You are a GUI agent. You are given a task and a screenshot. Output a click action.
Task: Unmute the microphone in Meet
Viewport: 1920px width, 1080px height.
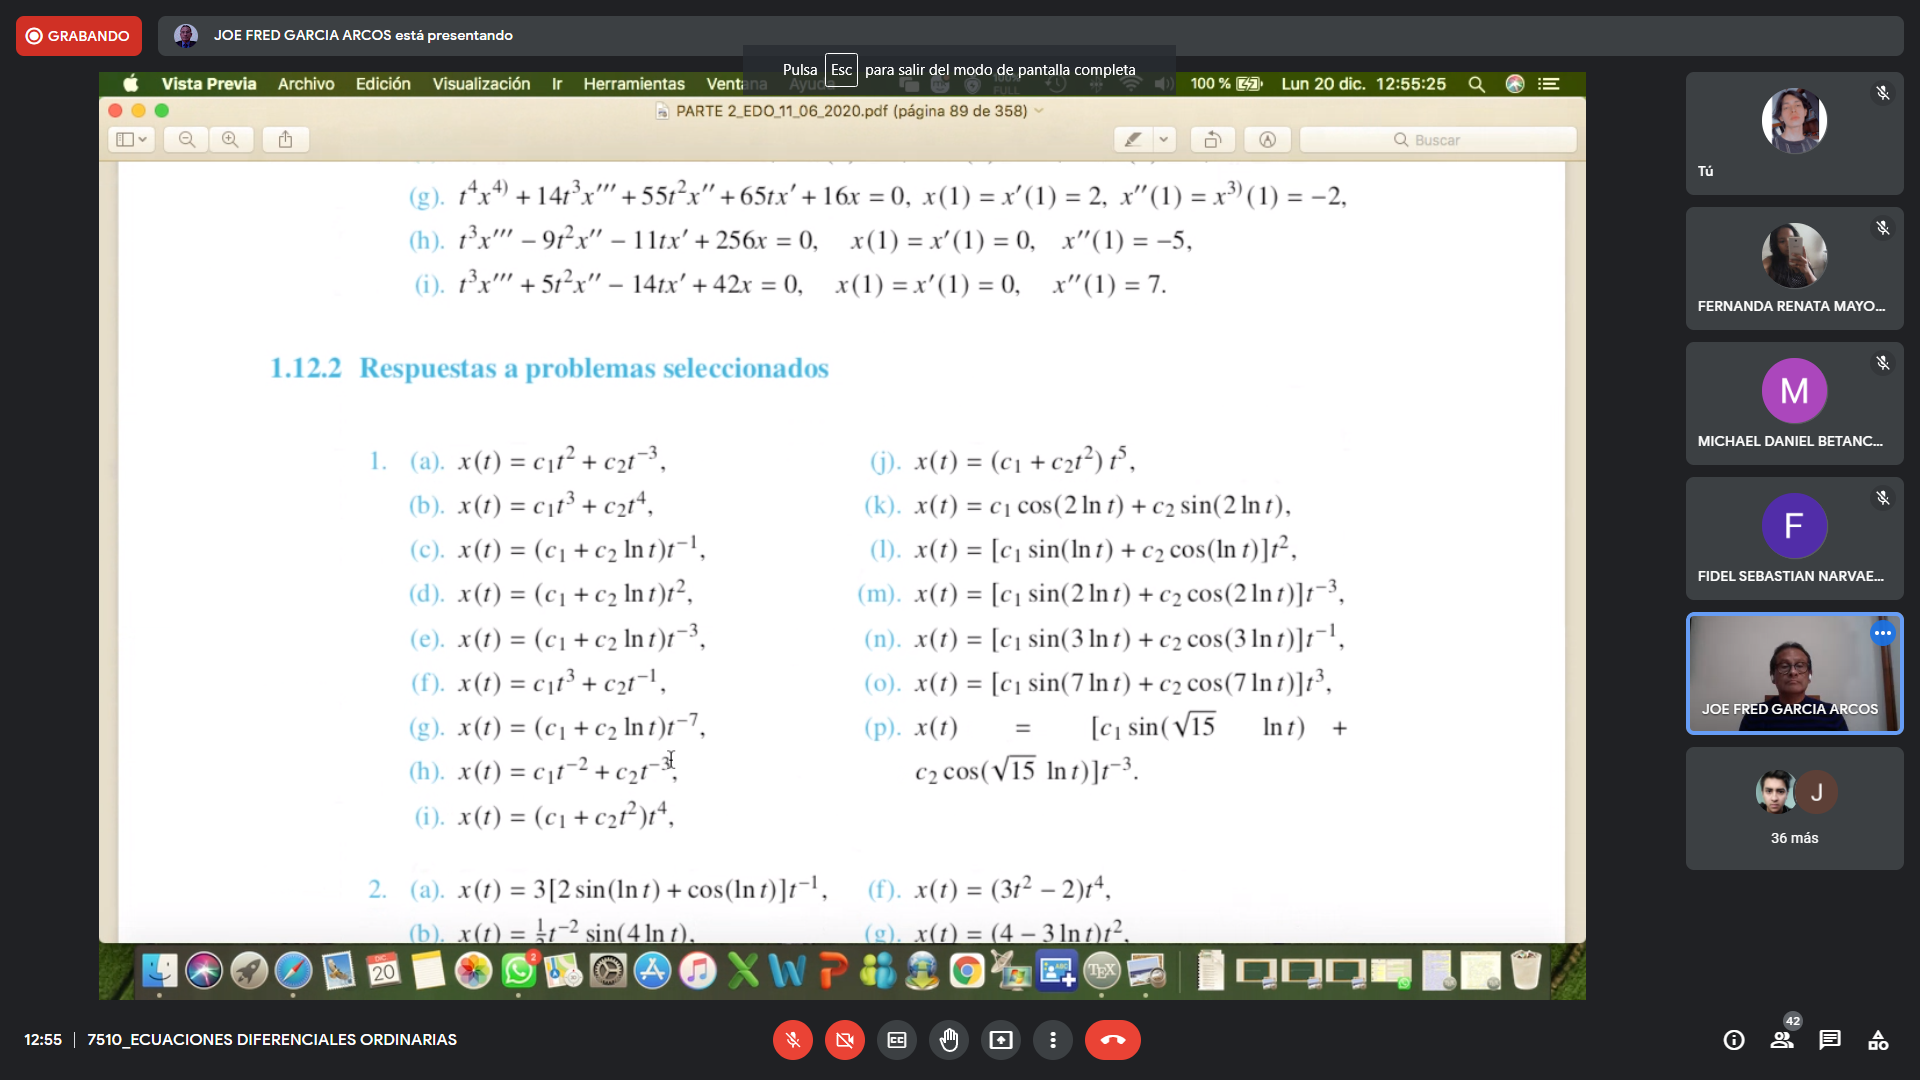[x=792, y=1040]
